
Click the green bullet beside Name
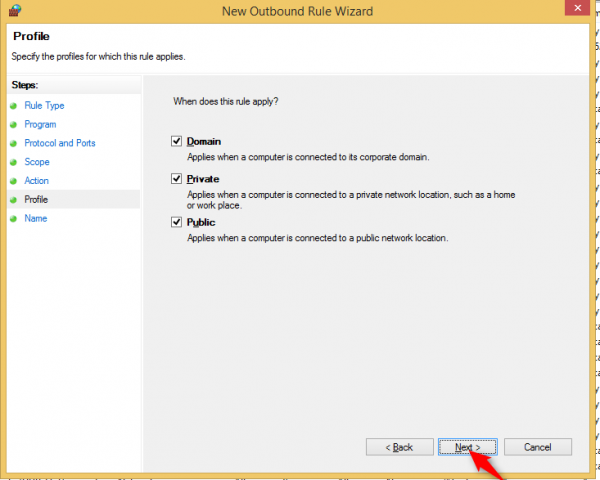(x=13, y=219)
